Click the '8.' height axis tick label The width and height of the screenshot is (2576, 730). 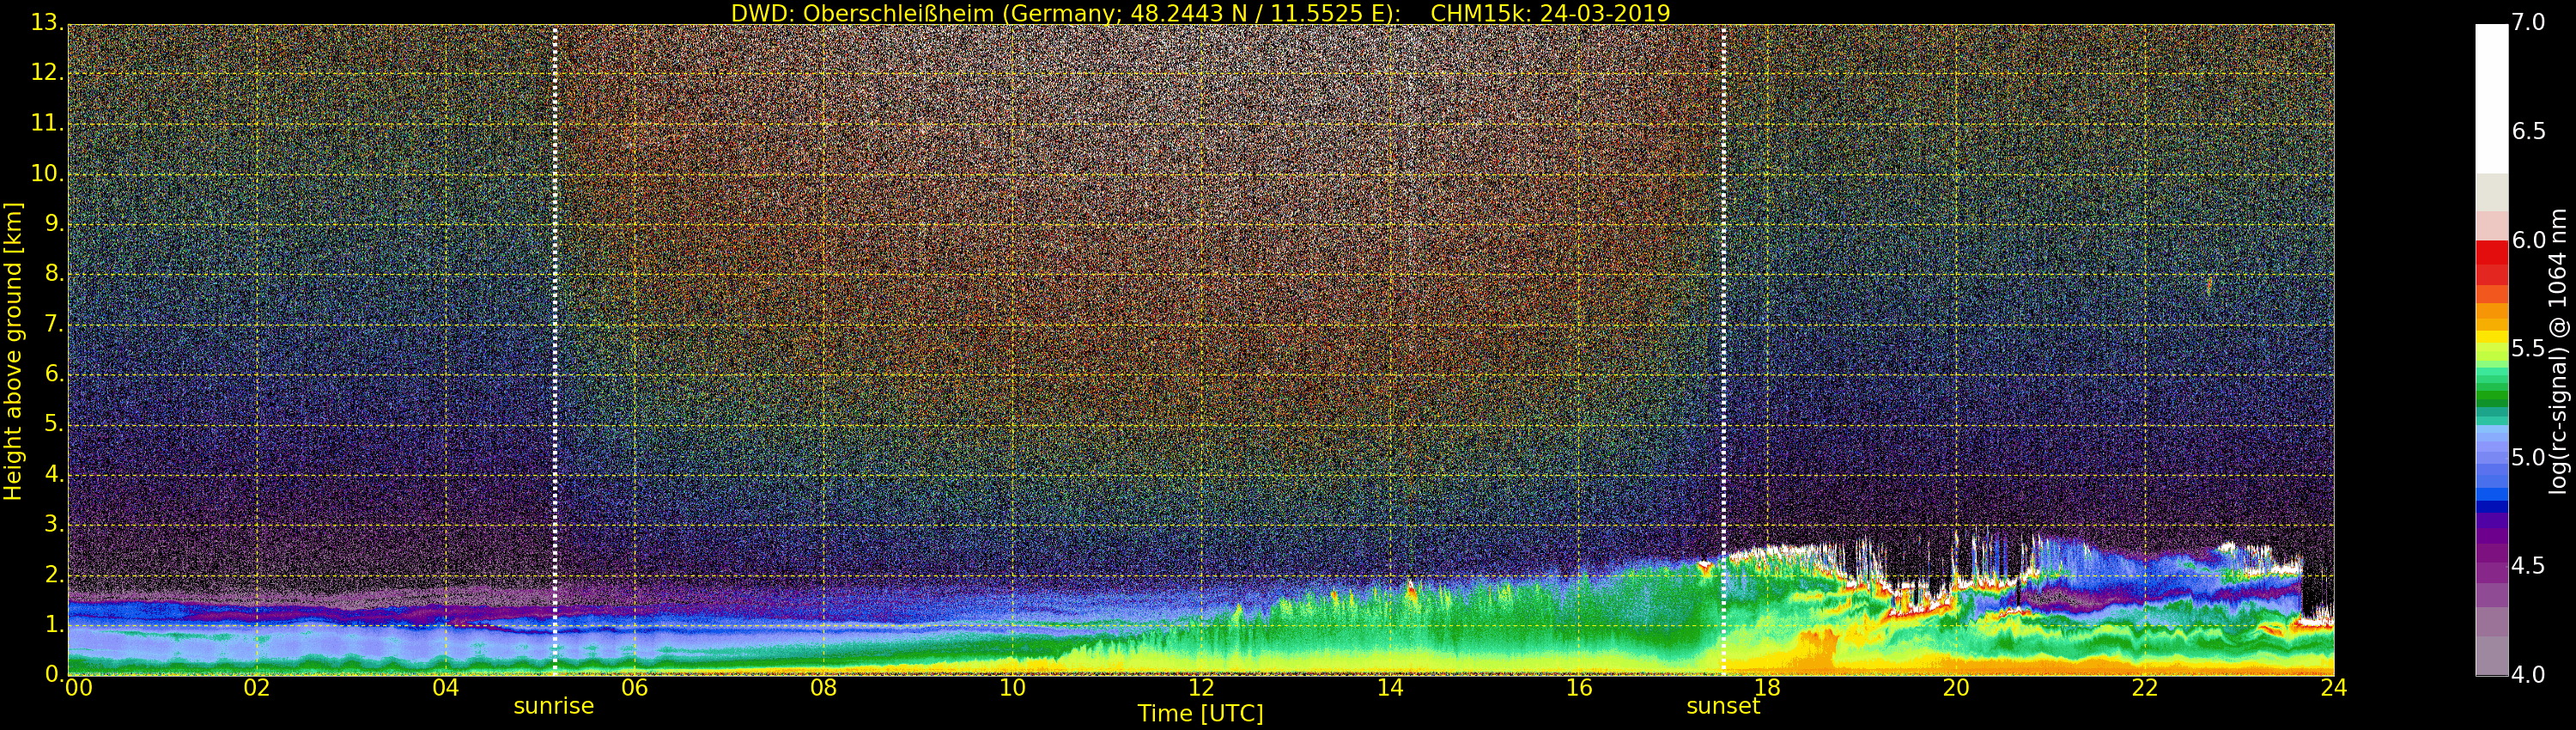coord(54,273)
